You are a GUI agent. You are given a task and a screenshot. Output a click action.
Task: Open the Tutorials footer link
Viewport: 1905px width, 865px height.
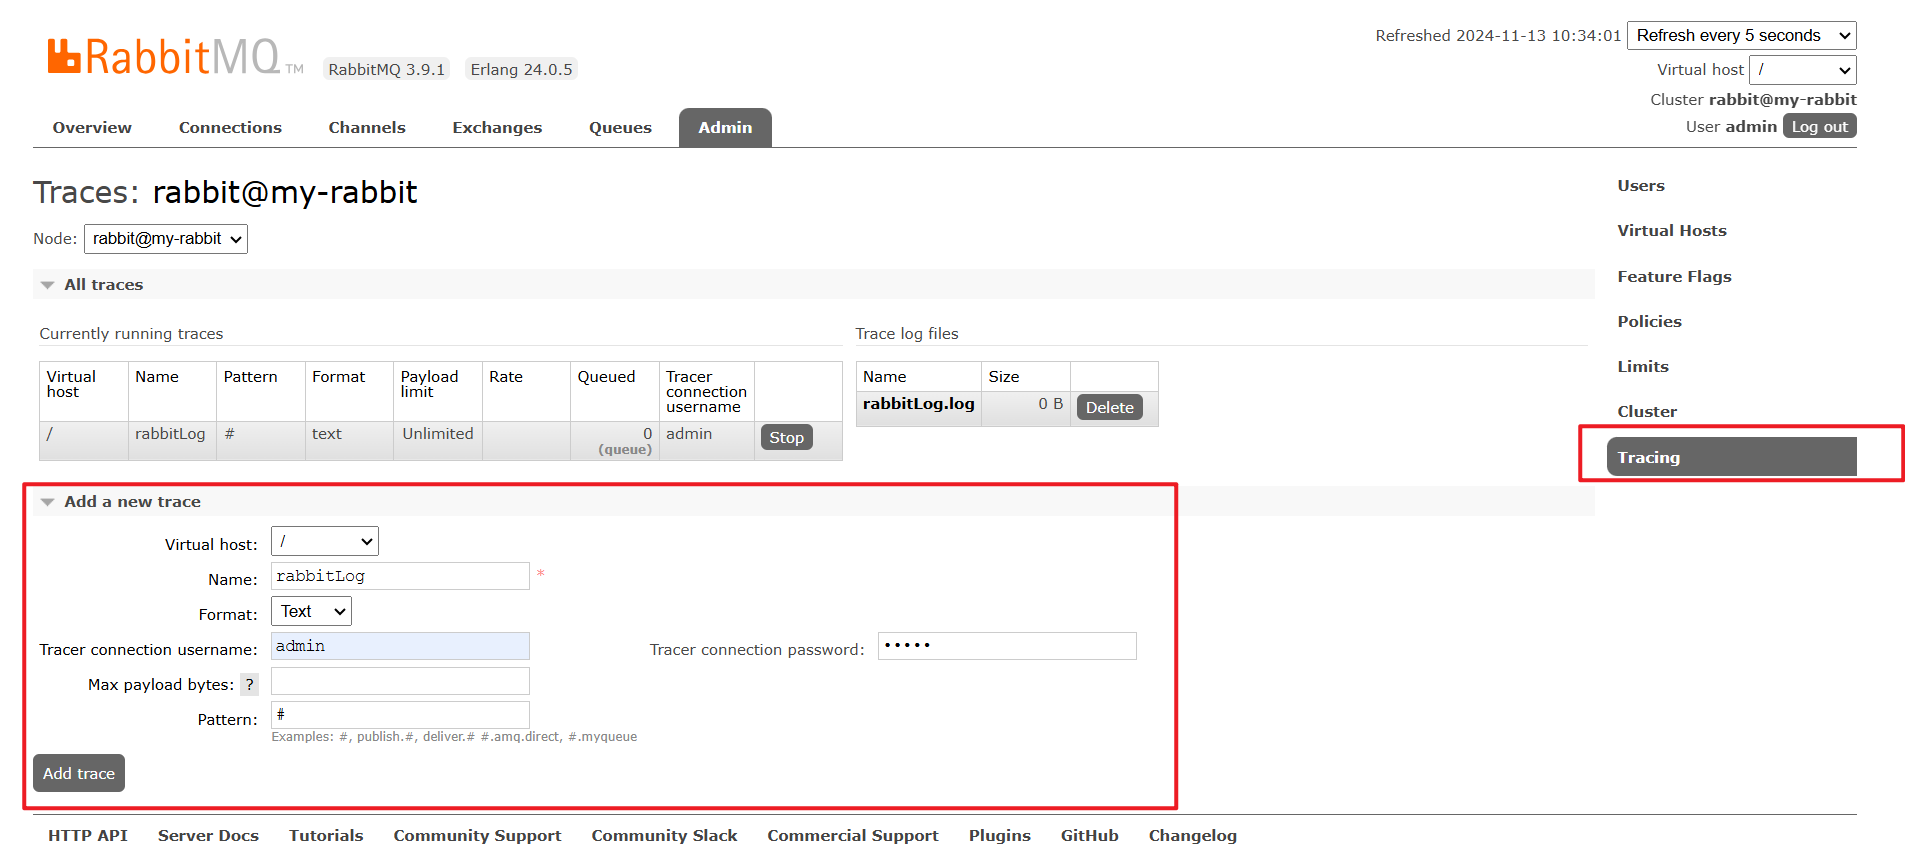(326, 836)
